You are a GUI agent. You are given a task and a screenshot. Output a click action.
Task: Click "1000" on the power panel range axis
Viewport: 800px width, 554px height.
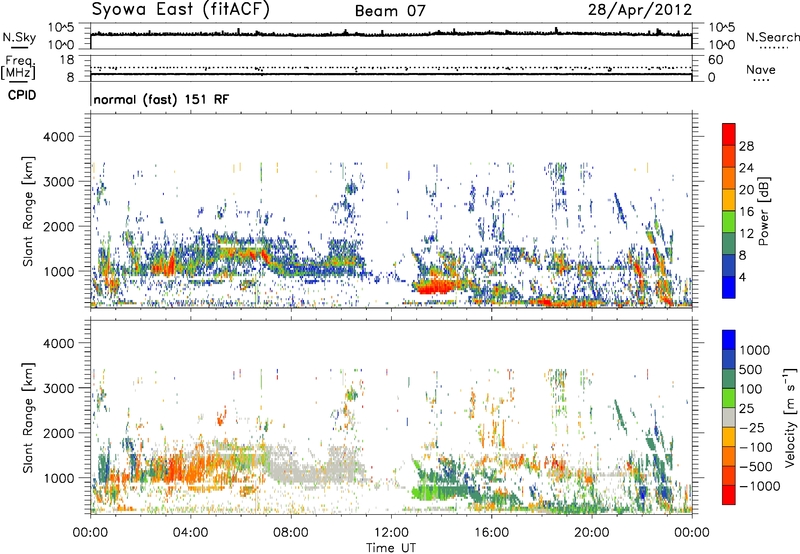[x=58, y=271]
